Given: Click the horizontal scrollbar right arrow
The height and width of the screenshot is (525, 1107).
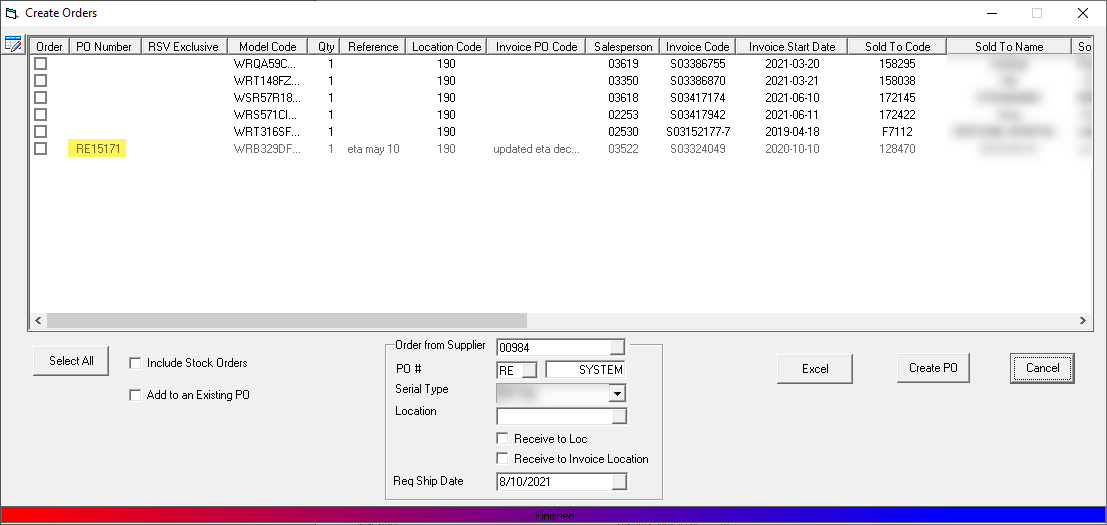Looking at the screenshot, I should click(1083, 321).
